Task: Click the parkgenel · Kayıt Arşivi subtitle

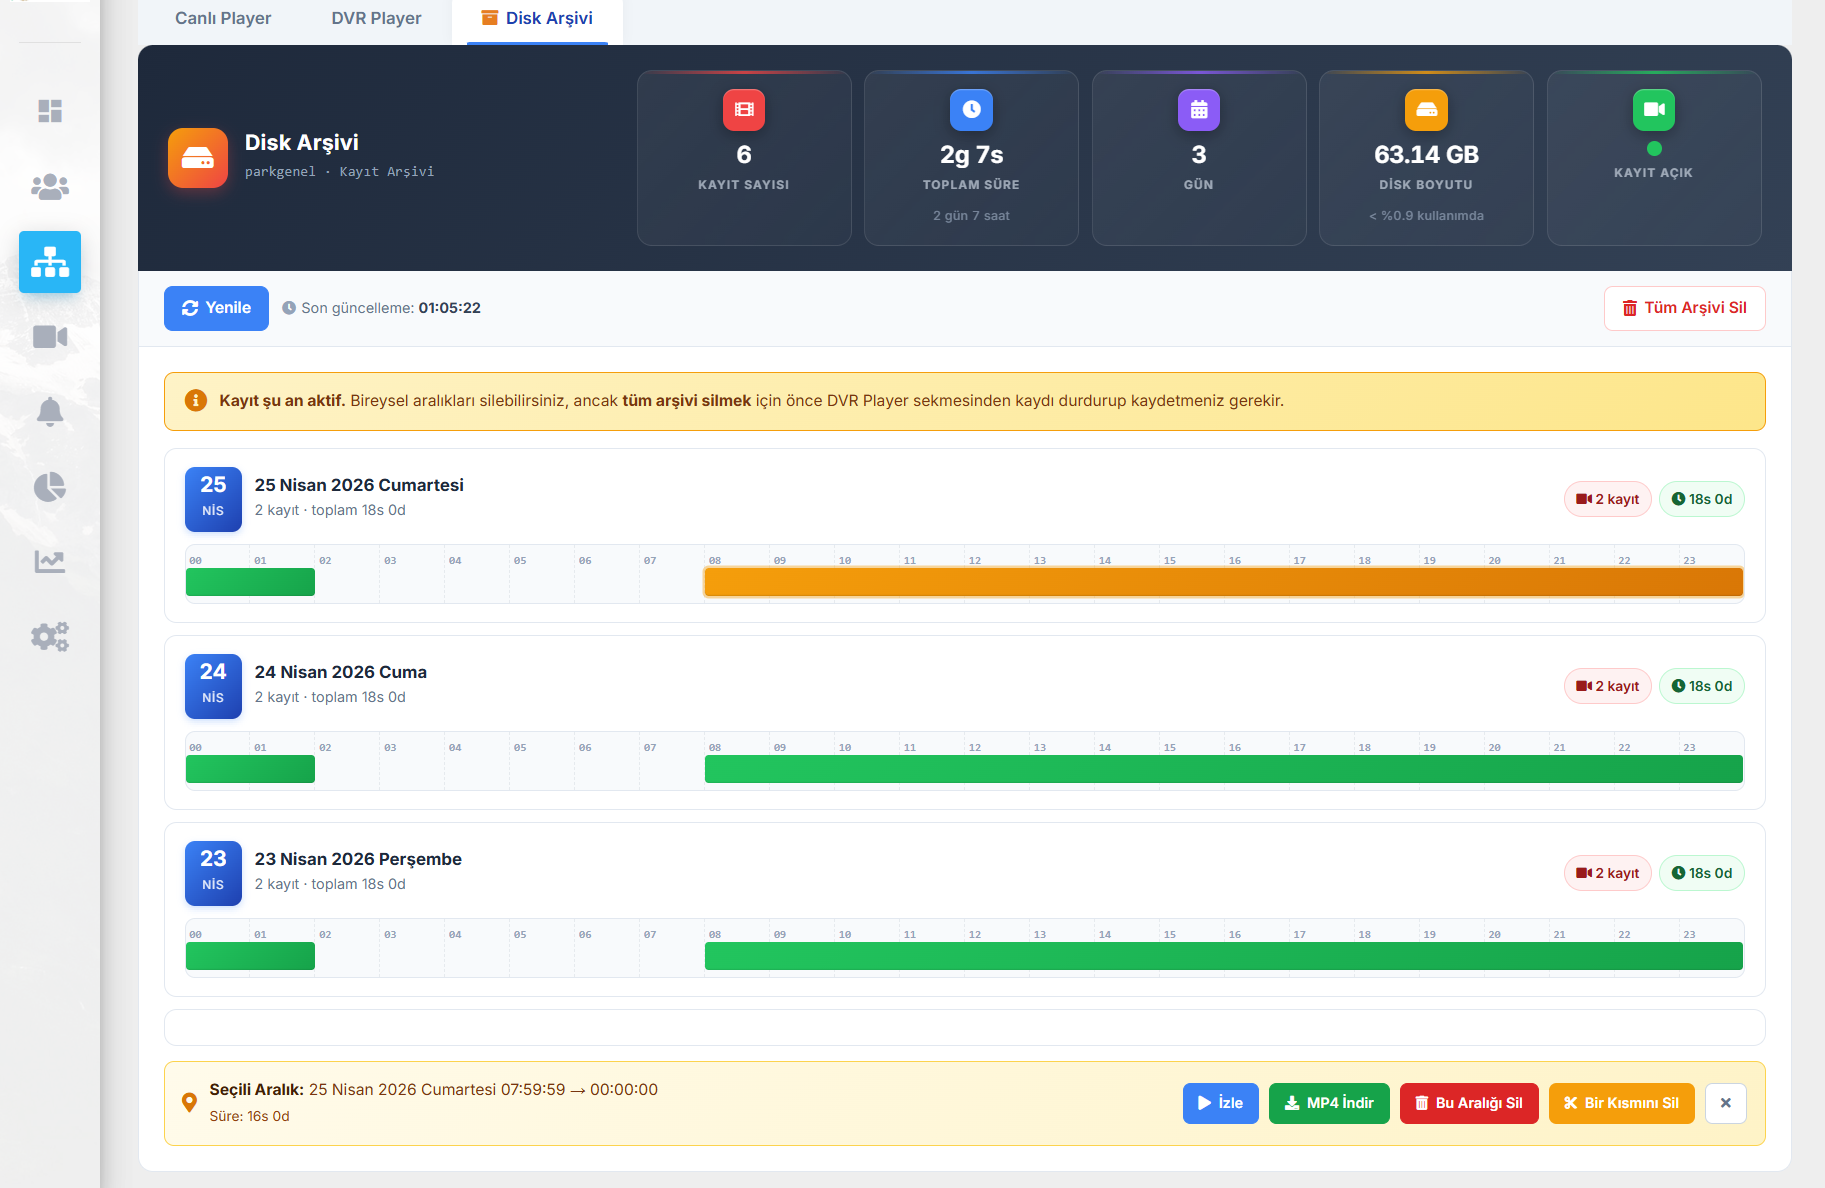Action: [339, 172]
